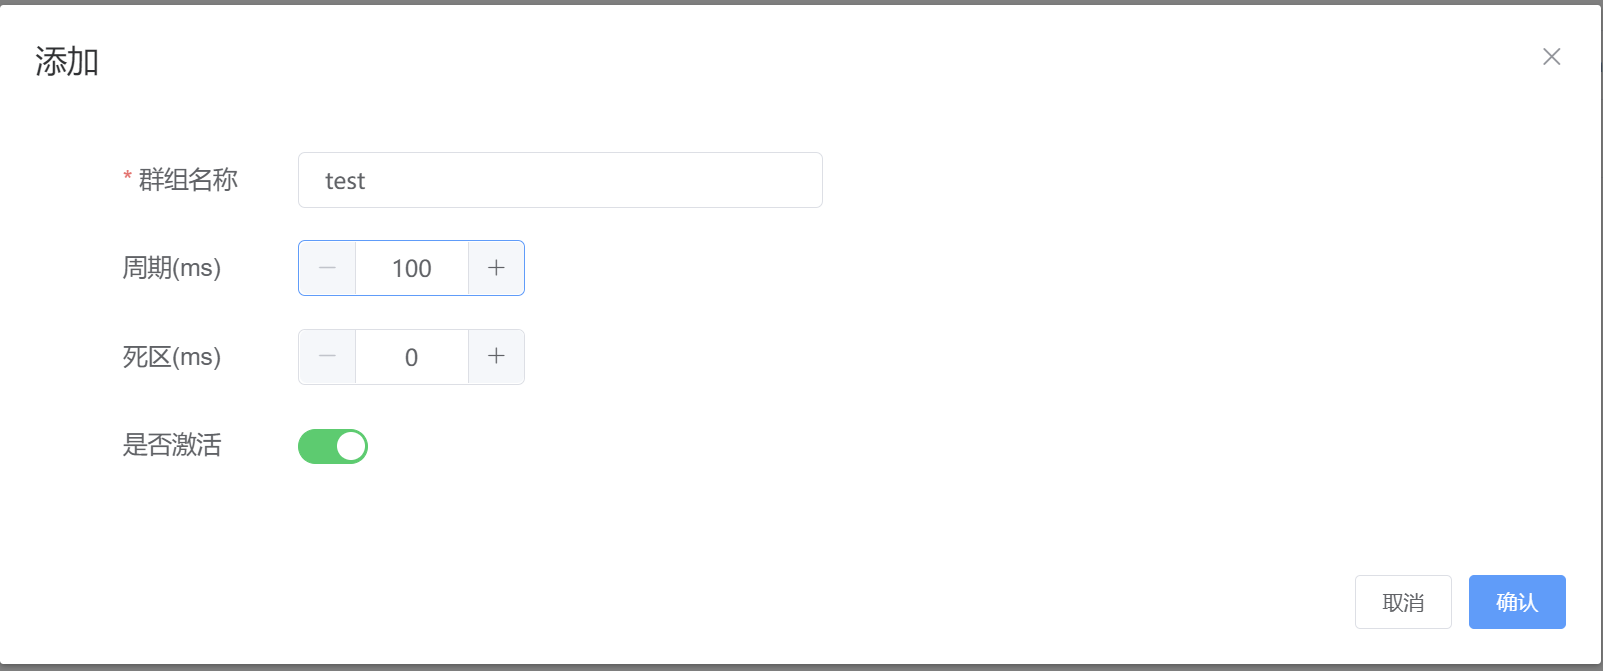Confirm with the blue 确认 button

coord(1517,602)
